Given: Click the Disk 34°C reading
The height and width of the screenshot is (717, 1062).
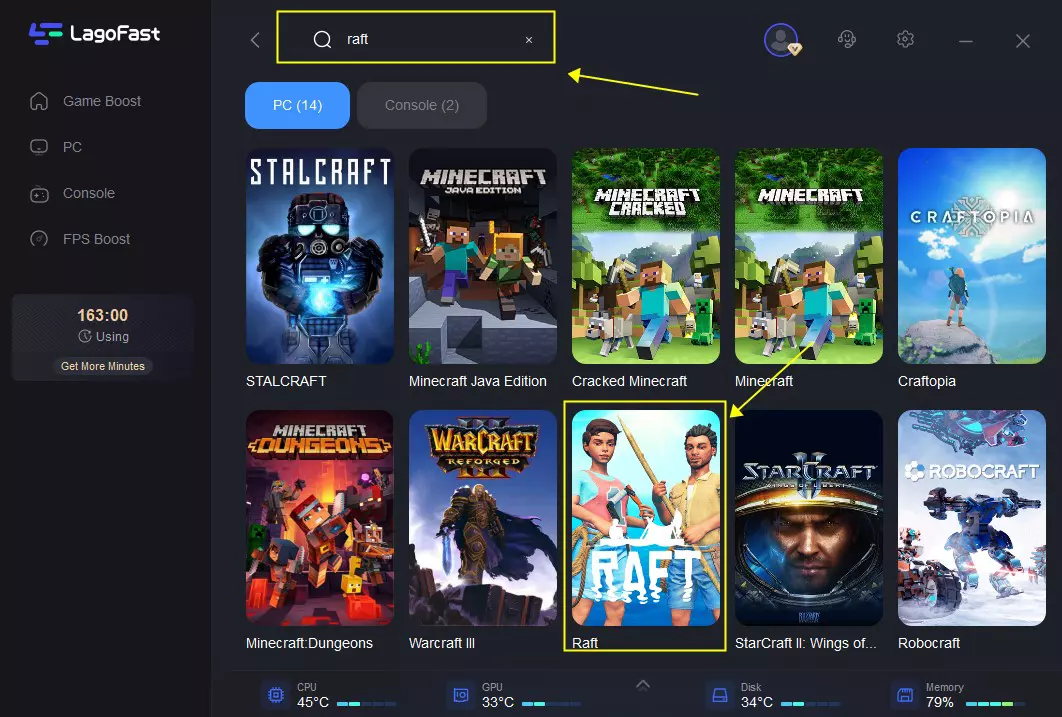Looking at the screenshot, I should pyautogui.click(x=757, y=702).
